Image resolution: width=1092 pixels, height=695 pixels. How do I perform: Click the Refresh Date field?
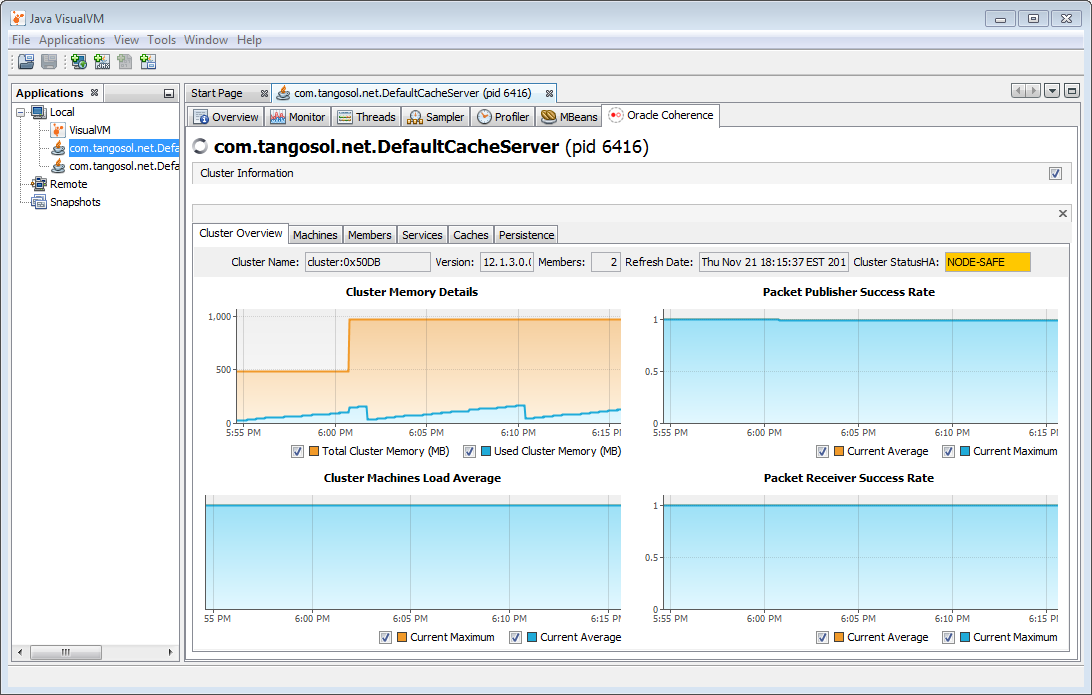tap(774, 262)
